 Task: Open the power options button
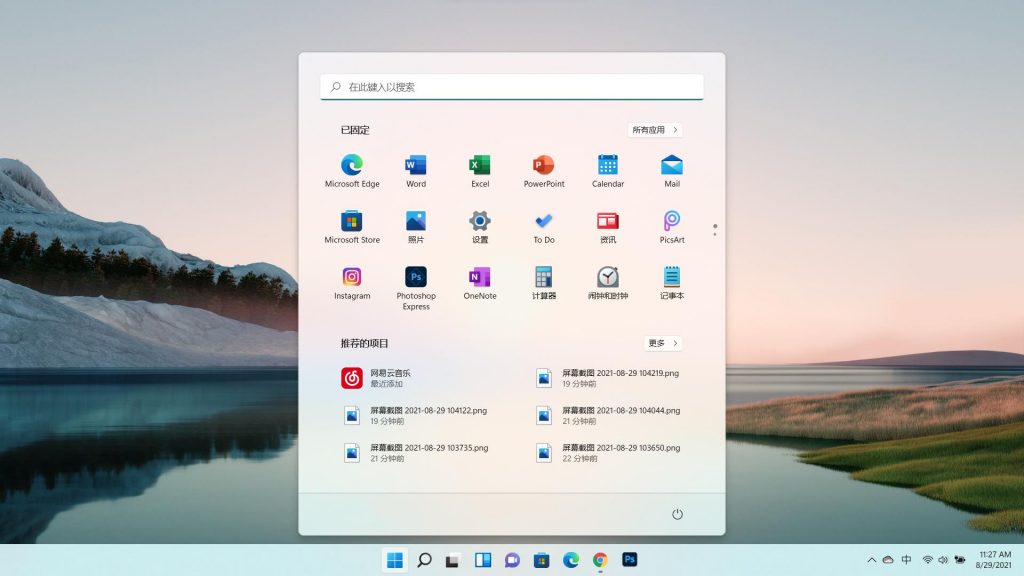[677, 514]
